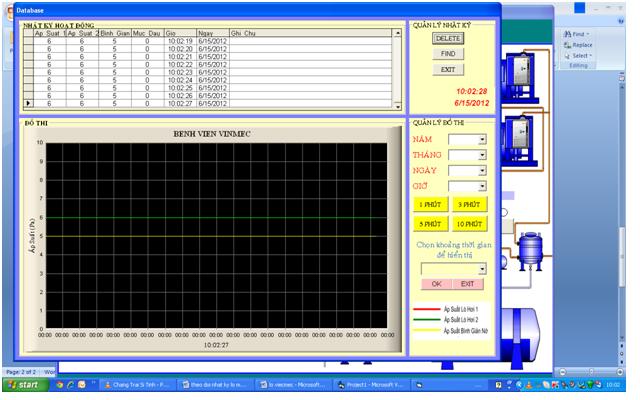Click the pink OK button
The width and height of the screenshot is (640, 400).
(x=437, y=283)
